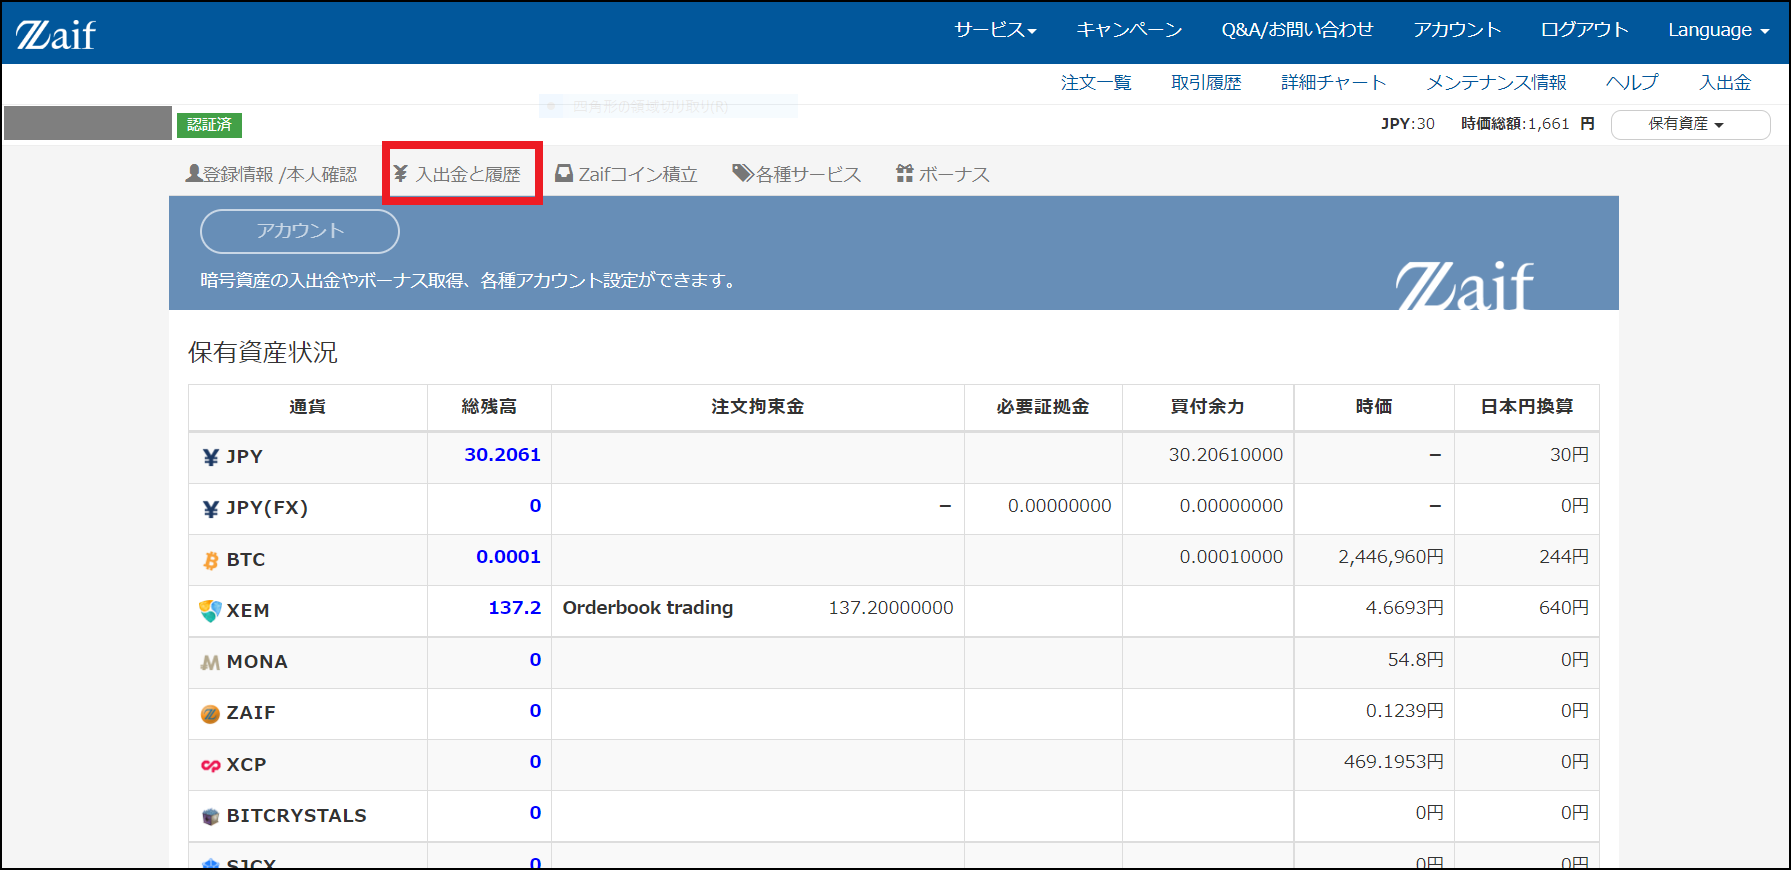Click the MONA coin icon

pos(211,662)
